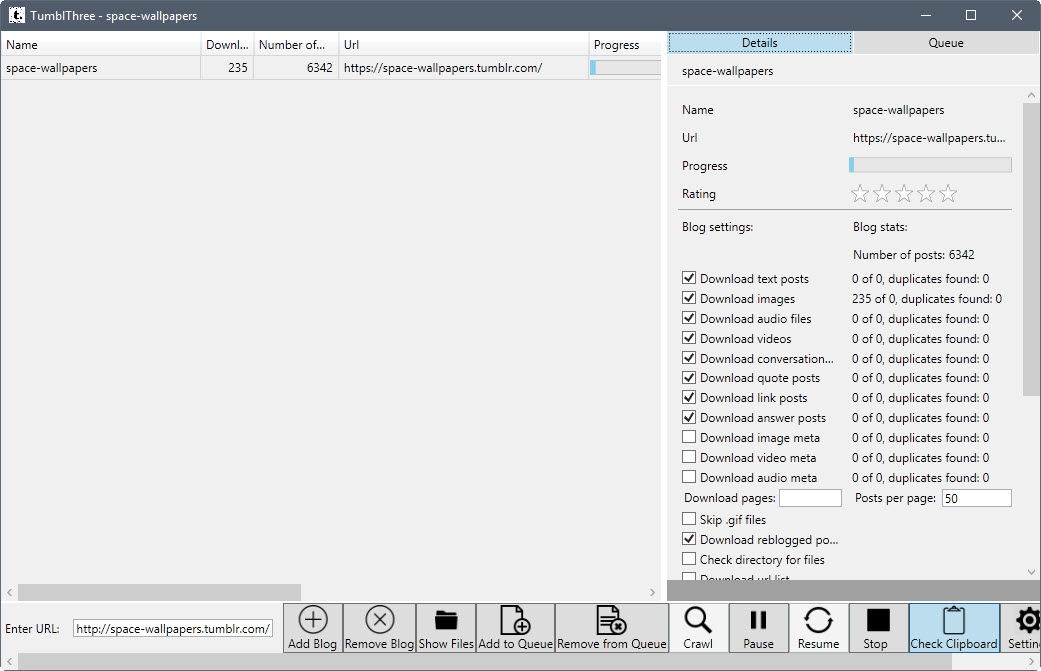Image resolution: width=1041 pixels, height=671 pixels.
Task: Stop the crawl with Stop icon
Action: [878, 620]
